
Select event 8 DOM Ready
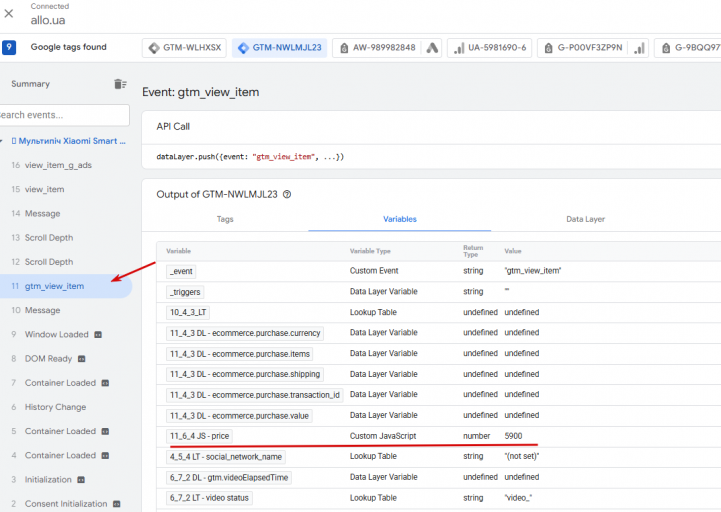click(x=66, y=358)
